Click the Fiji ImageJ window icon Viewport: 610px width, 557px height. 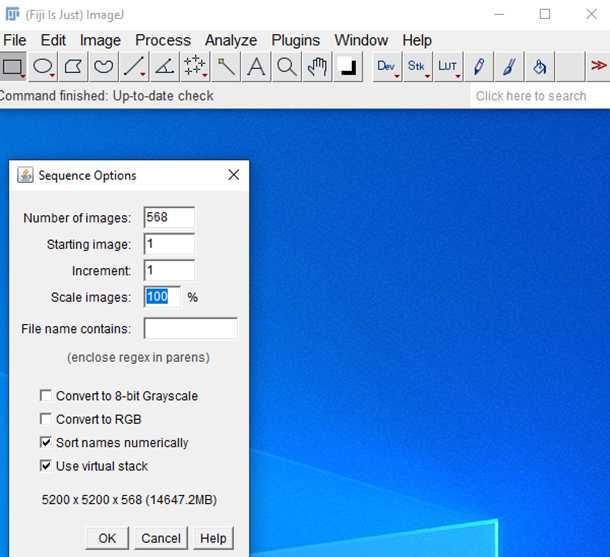[12, 14]
